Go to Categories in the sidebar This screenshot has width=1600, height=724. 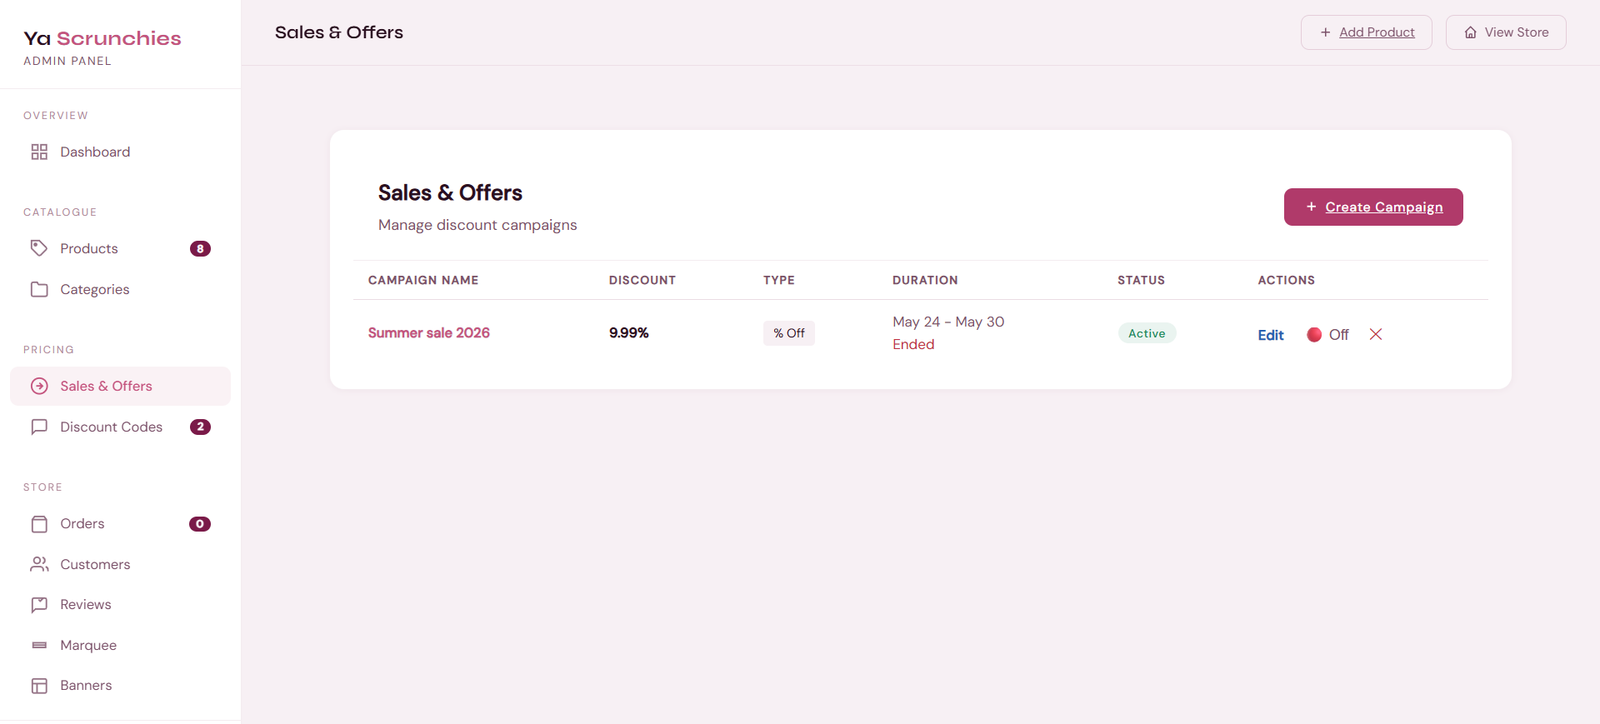[120, 289]
